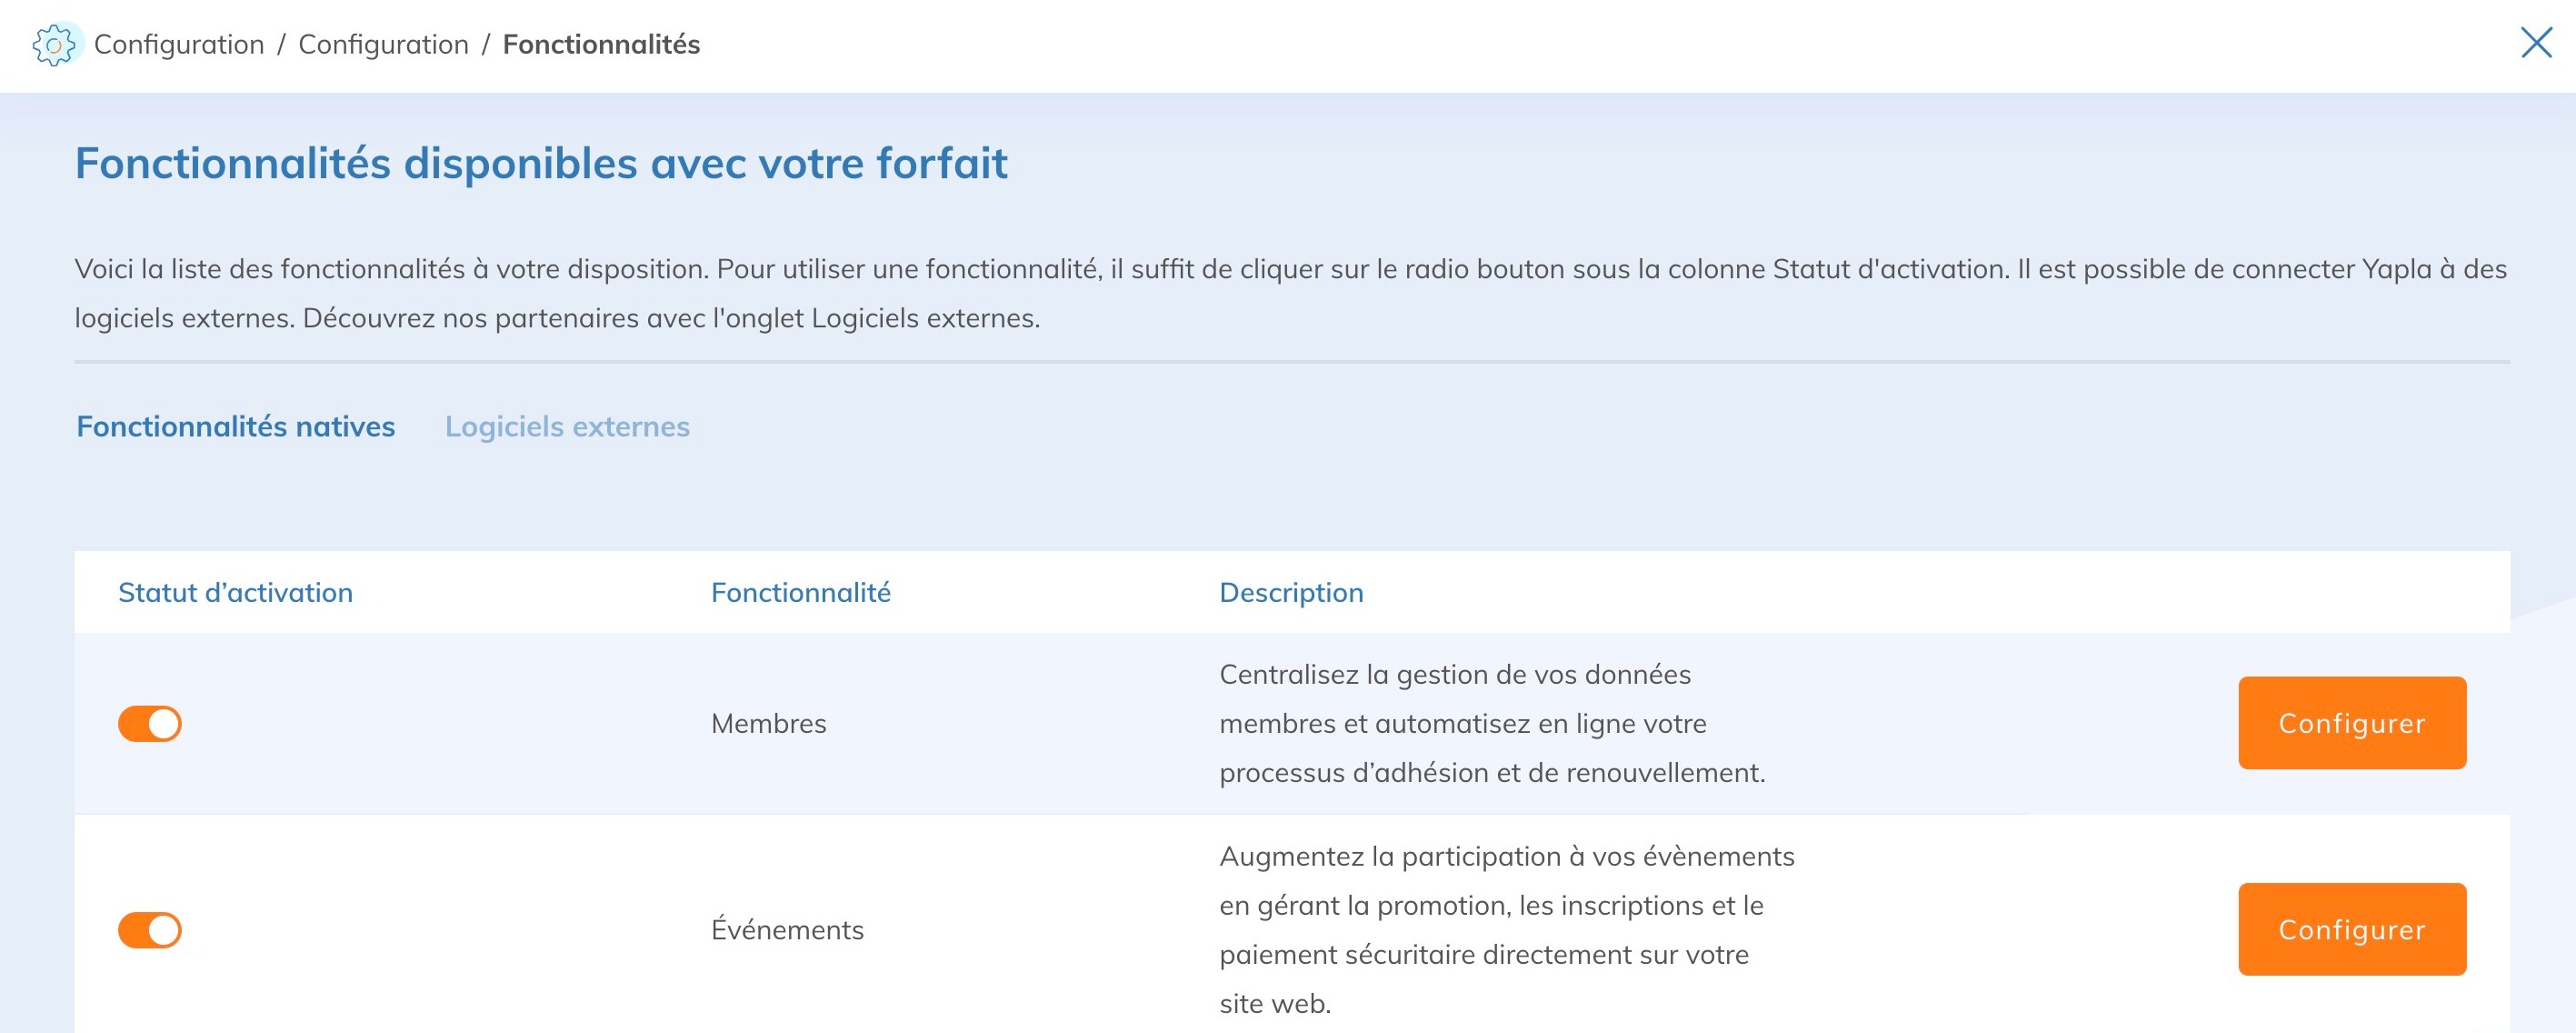Switch to the Logiciels externes tab
This screenshot has height=1033, width=2576.
coord(567,426)
